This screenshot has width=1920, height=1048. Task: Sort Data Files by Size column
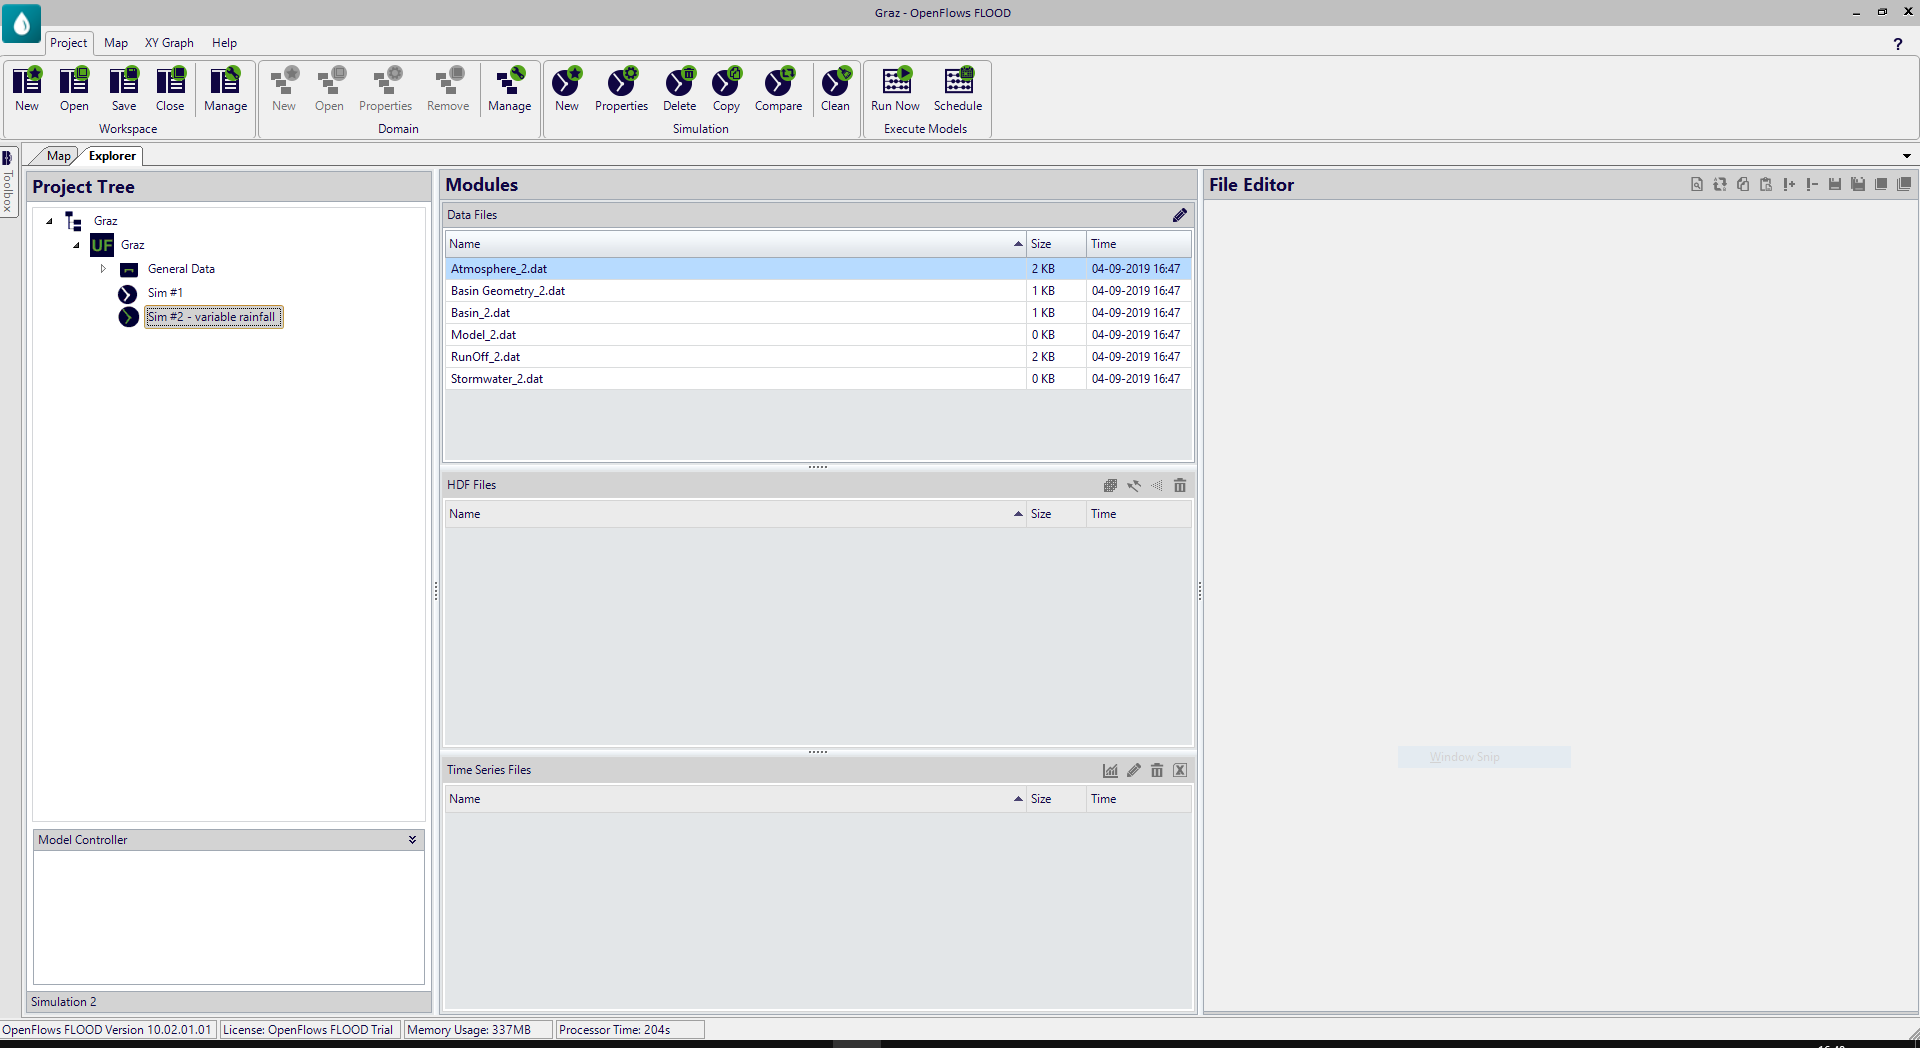(1056, 244)
